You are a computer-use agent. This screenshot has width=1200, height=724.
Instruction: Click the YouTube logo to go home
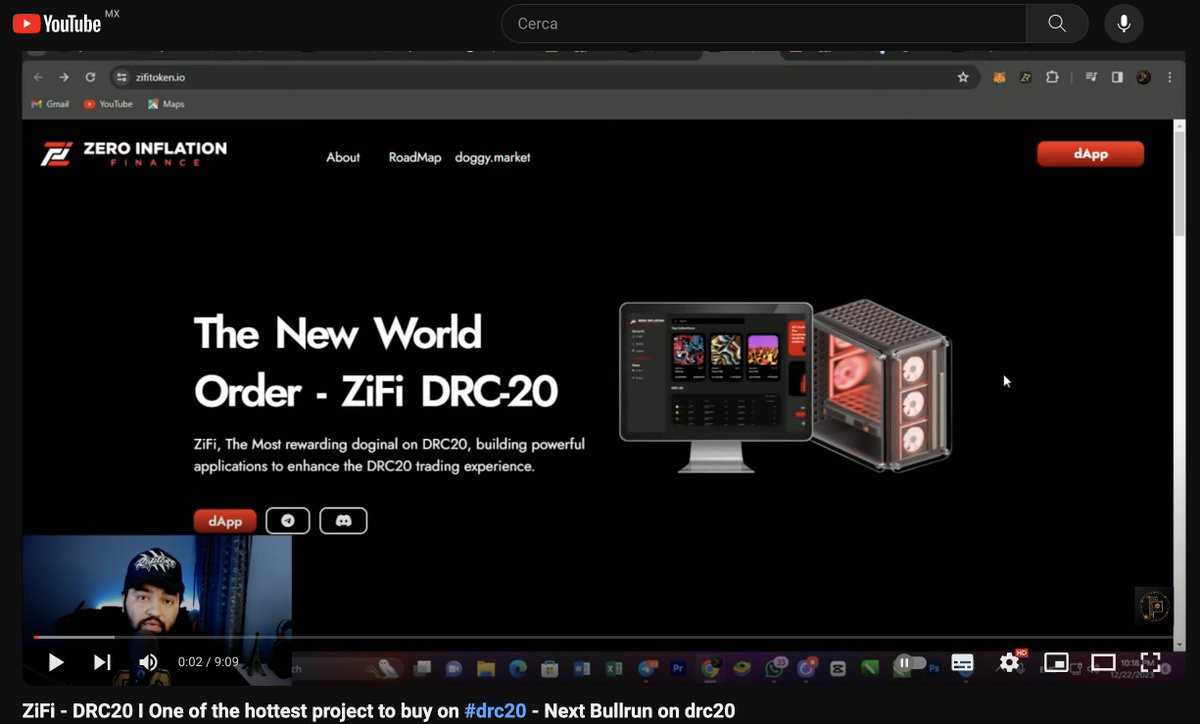coord(57,23)
